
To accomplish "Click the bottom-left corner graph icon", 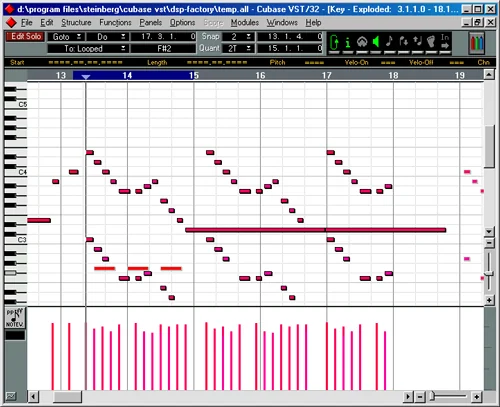I will [11, 397].
